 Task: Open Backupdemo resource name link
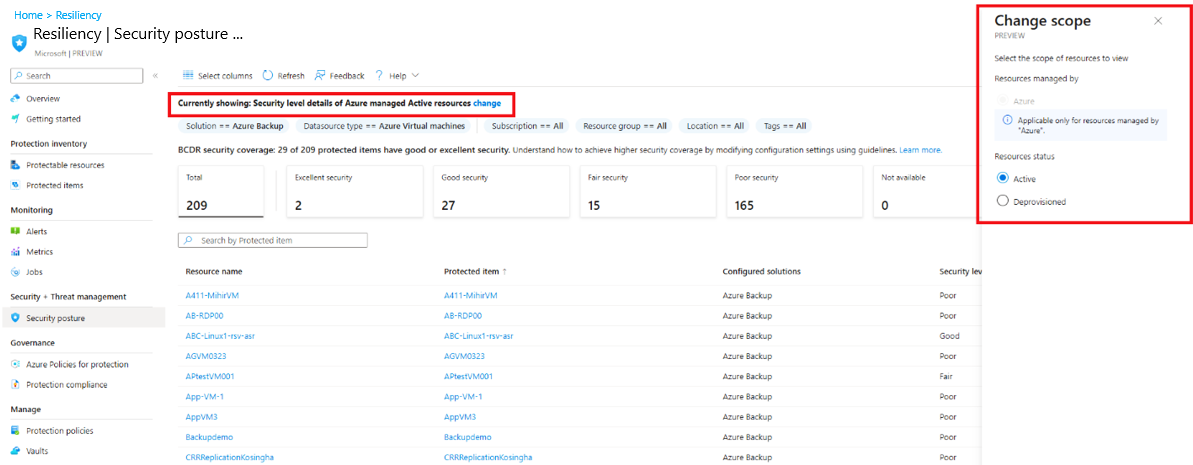210,438
